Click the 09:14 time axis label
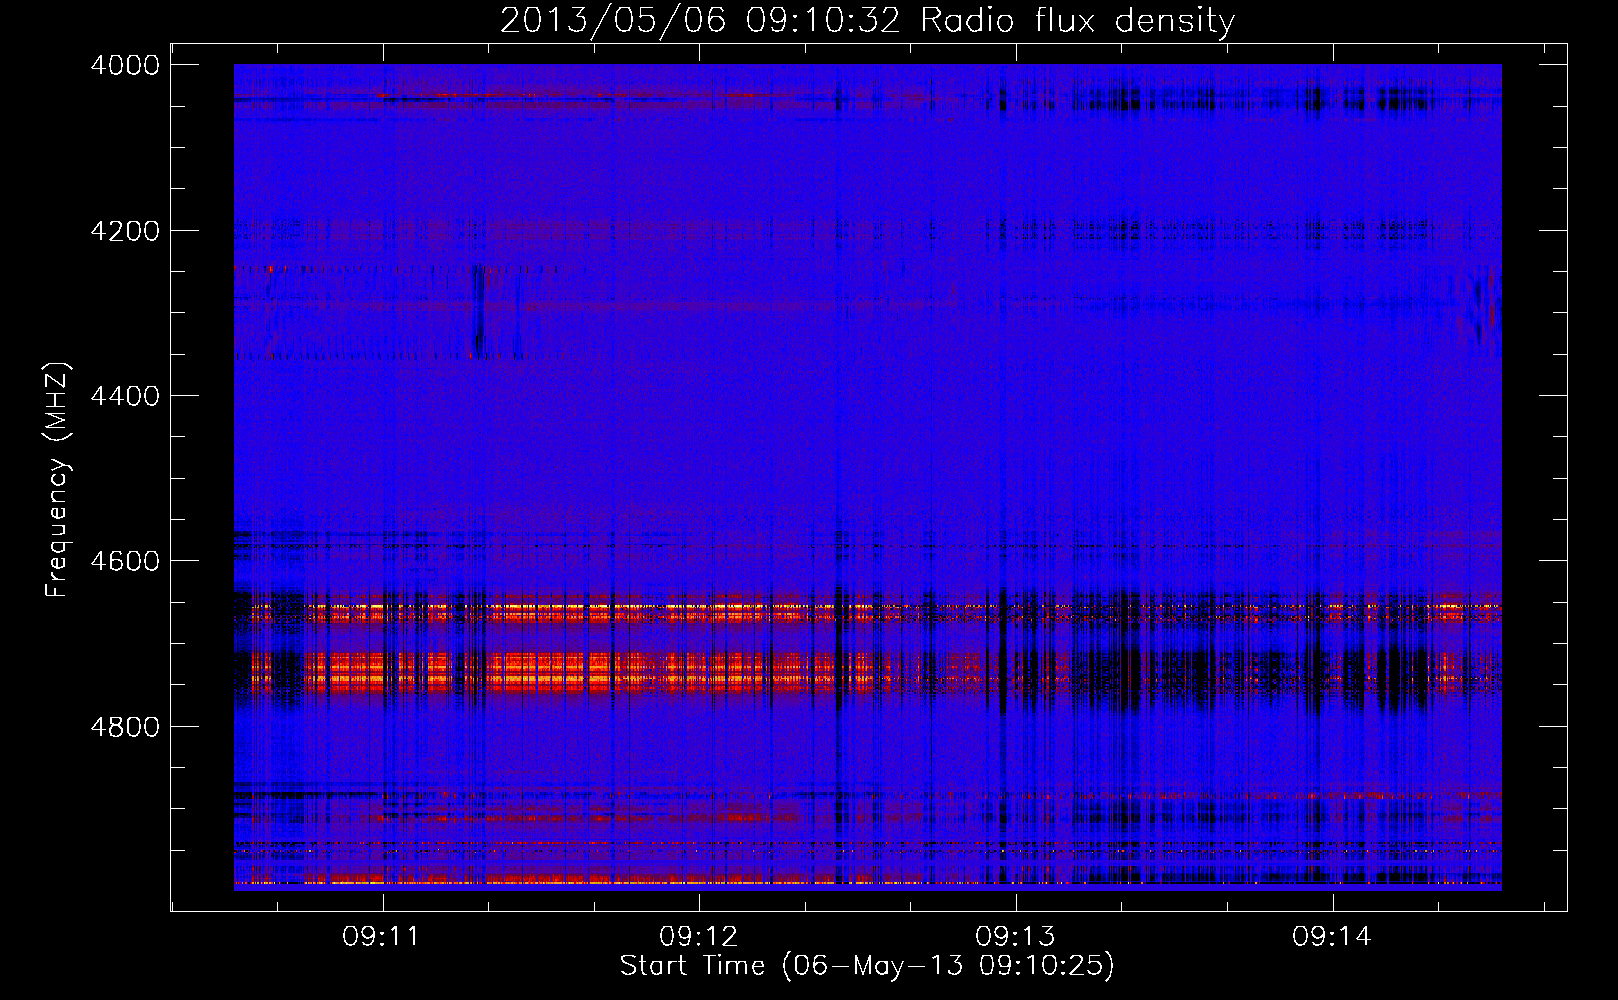Viewport: 1618px width, 1000px height. coord(1331,937)
